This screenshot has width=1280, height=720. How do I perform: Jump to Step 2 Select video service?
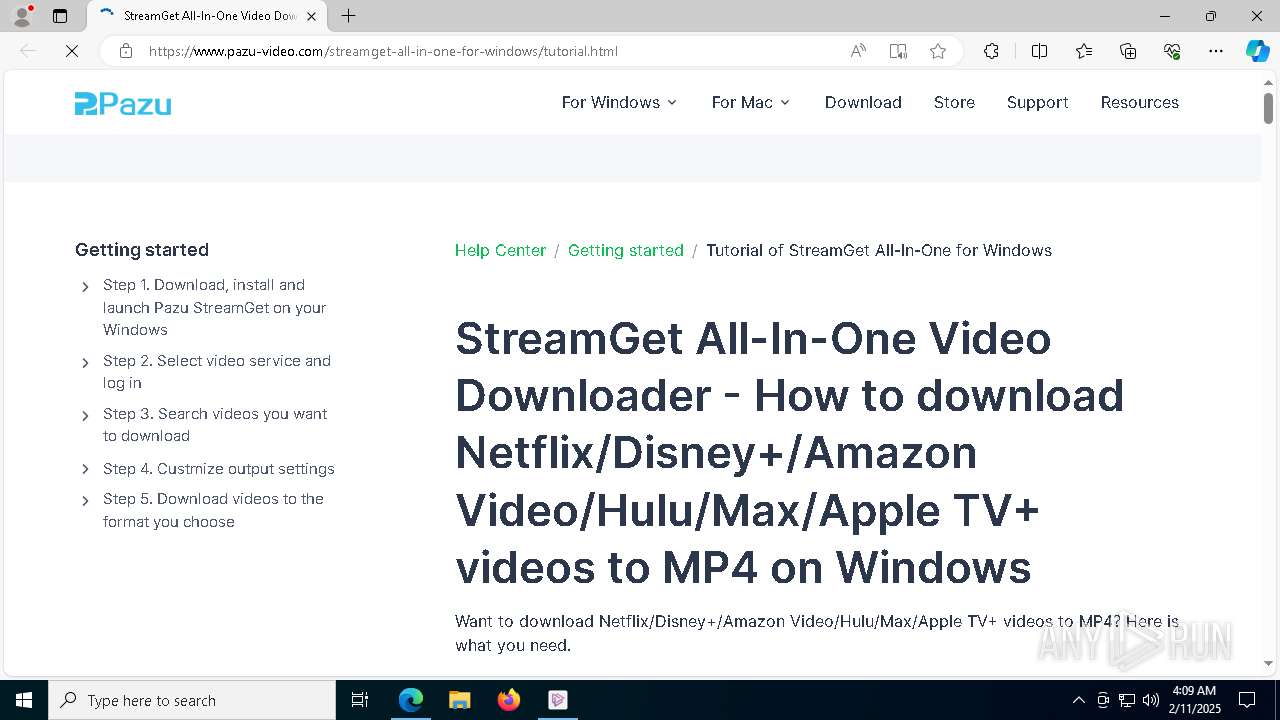(216, 372)
